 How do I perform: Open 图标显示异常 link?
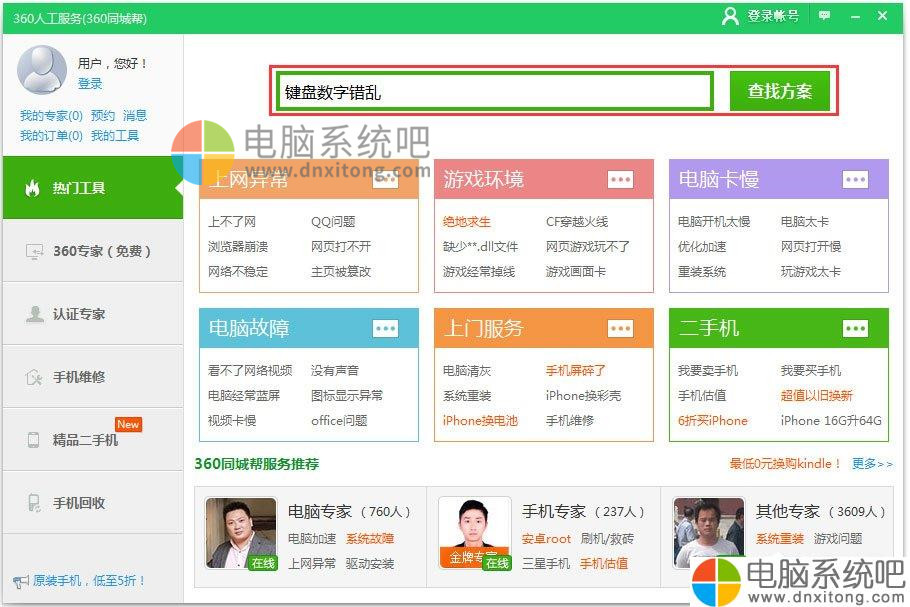347,395
